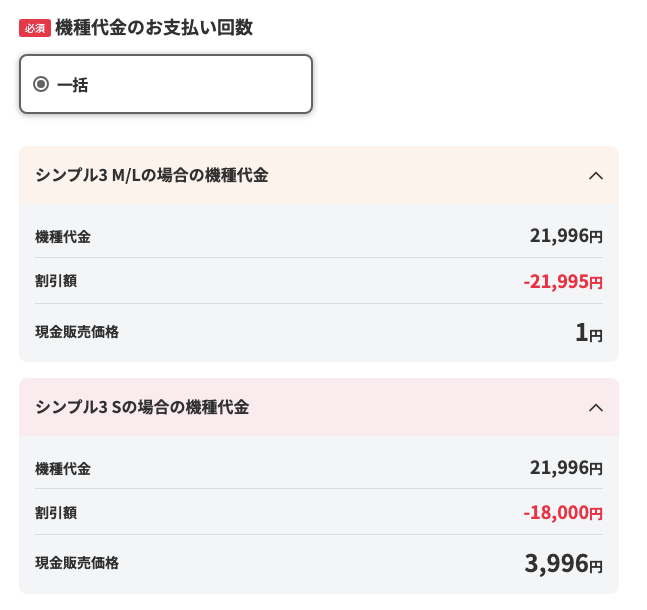Click the 割引額 label under シンプル3 S

[x=56, y=512]
